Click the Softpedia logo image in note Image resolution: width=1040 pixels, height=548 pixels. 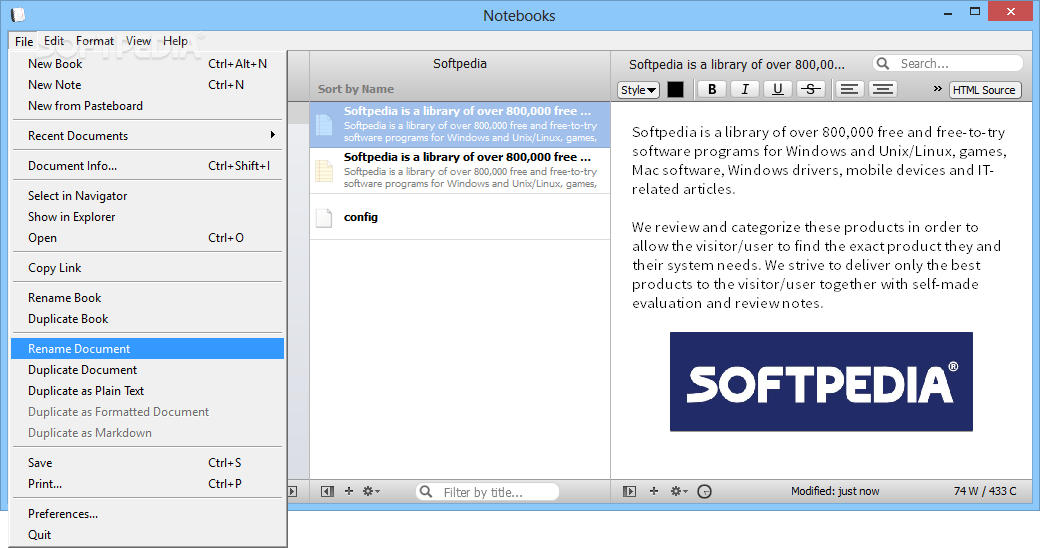(821, 381)
